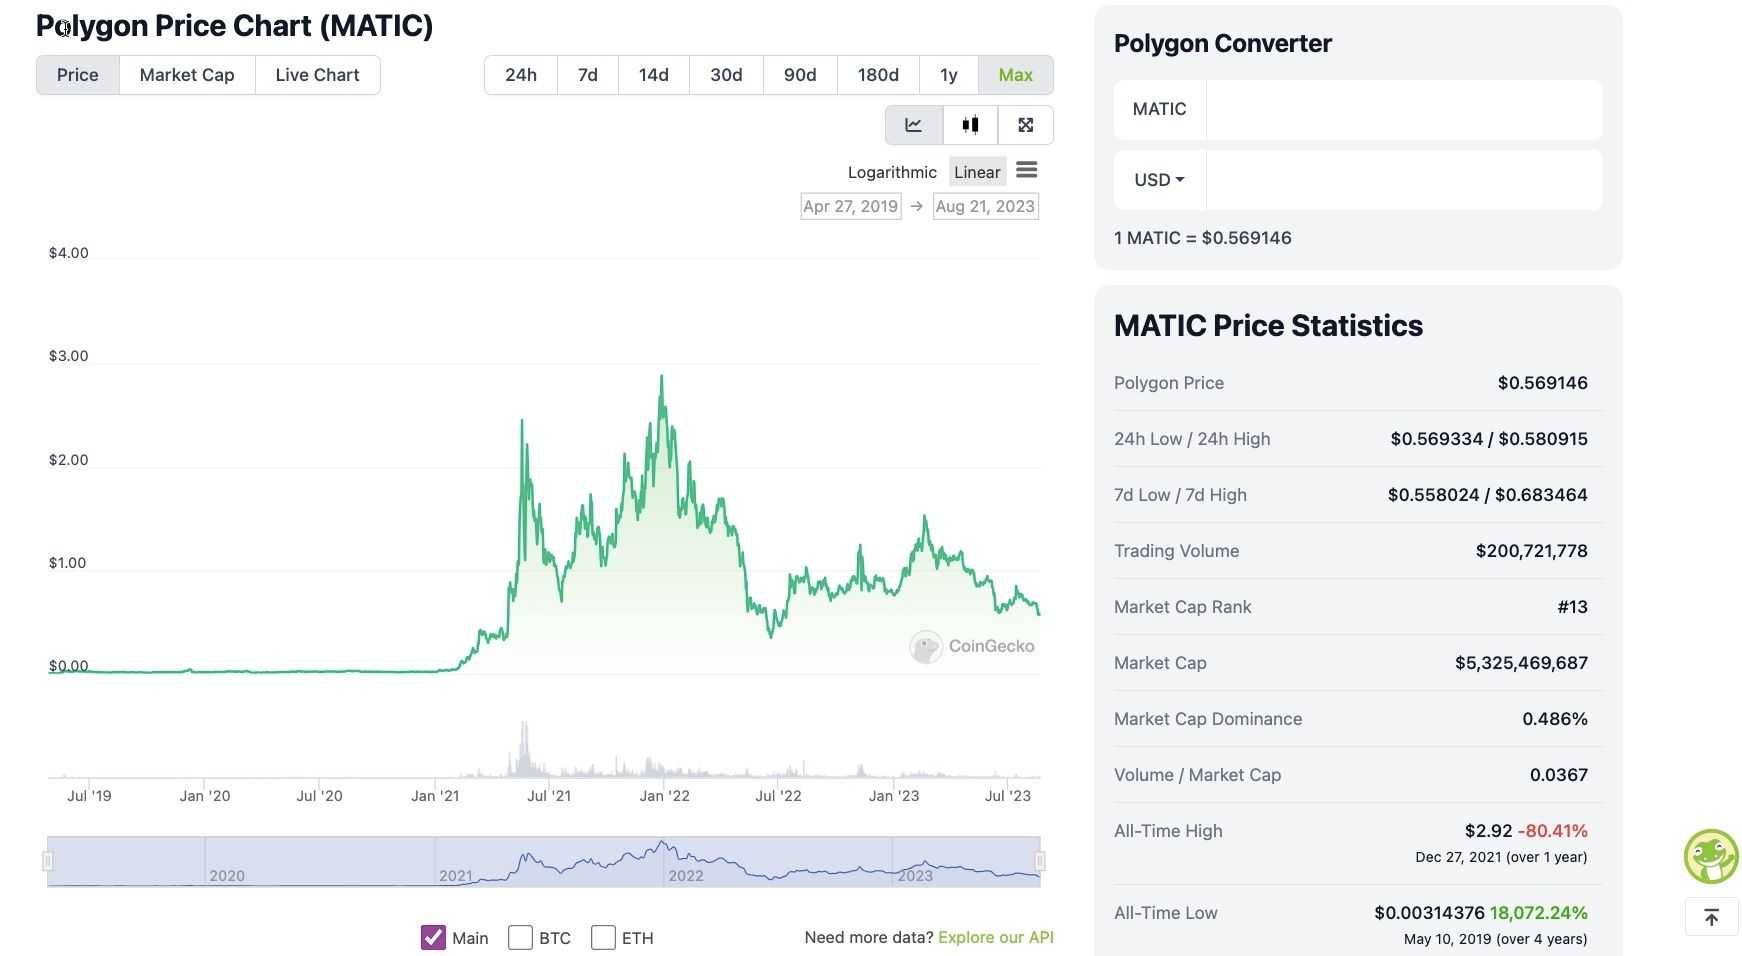Viewport: 1742px width, 956px height.
Task: Click the scroll-to-top arrow icon
Action: pyautogui.click(x=1711, y=916)
